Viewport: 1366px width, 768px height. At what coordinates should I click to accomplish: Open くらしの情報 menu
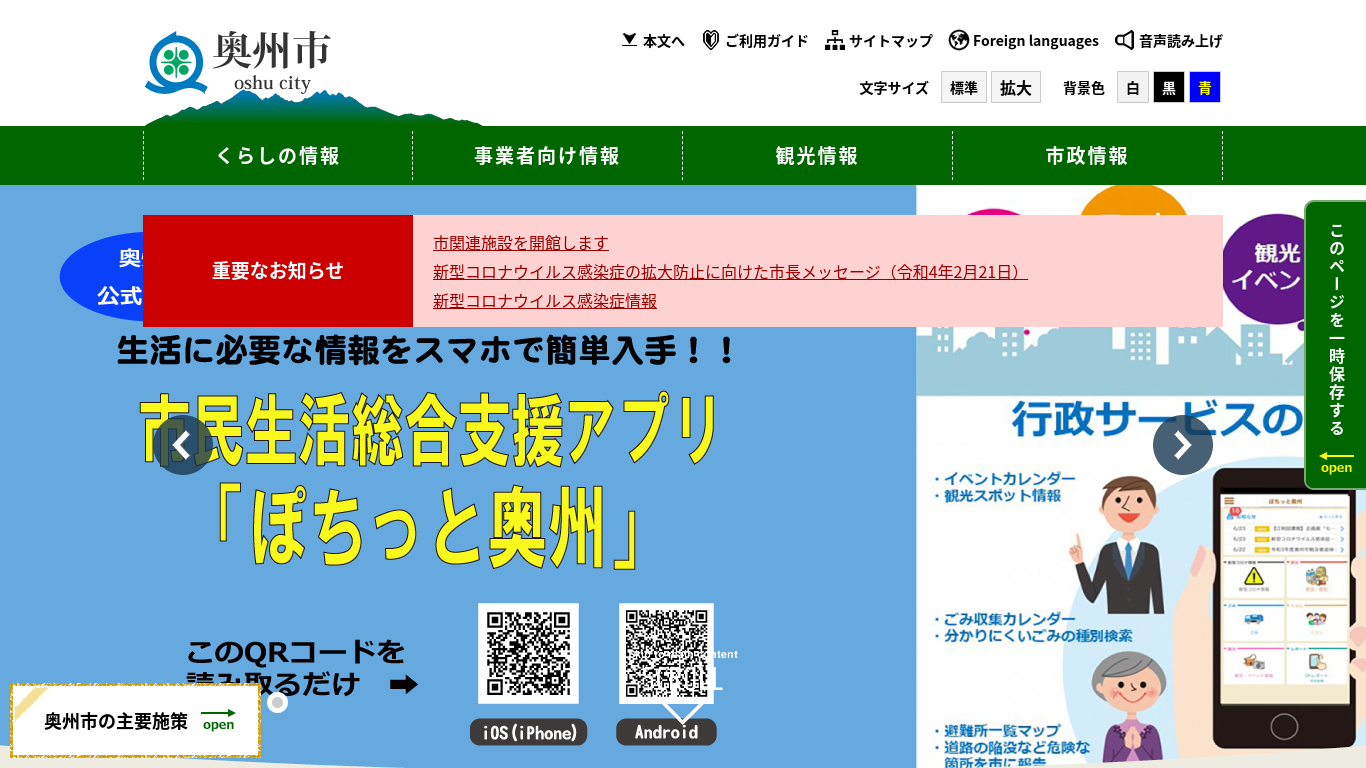[x=278, y=156]
